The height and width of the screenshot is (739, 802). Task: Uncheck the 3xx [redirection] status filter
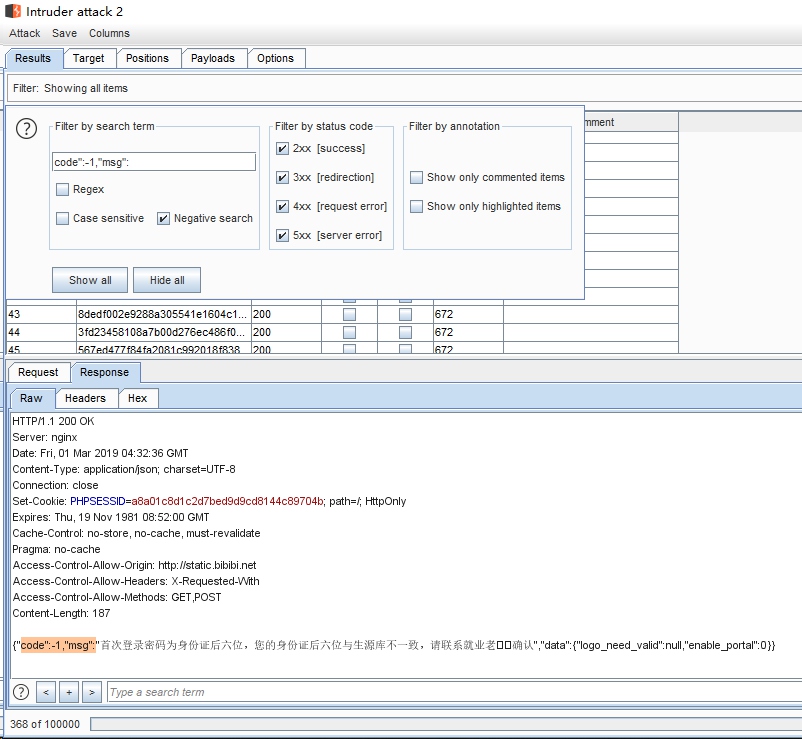click(x=282, y=177)
